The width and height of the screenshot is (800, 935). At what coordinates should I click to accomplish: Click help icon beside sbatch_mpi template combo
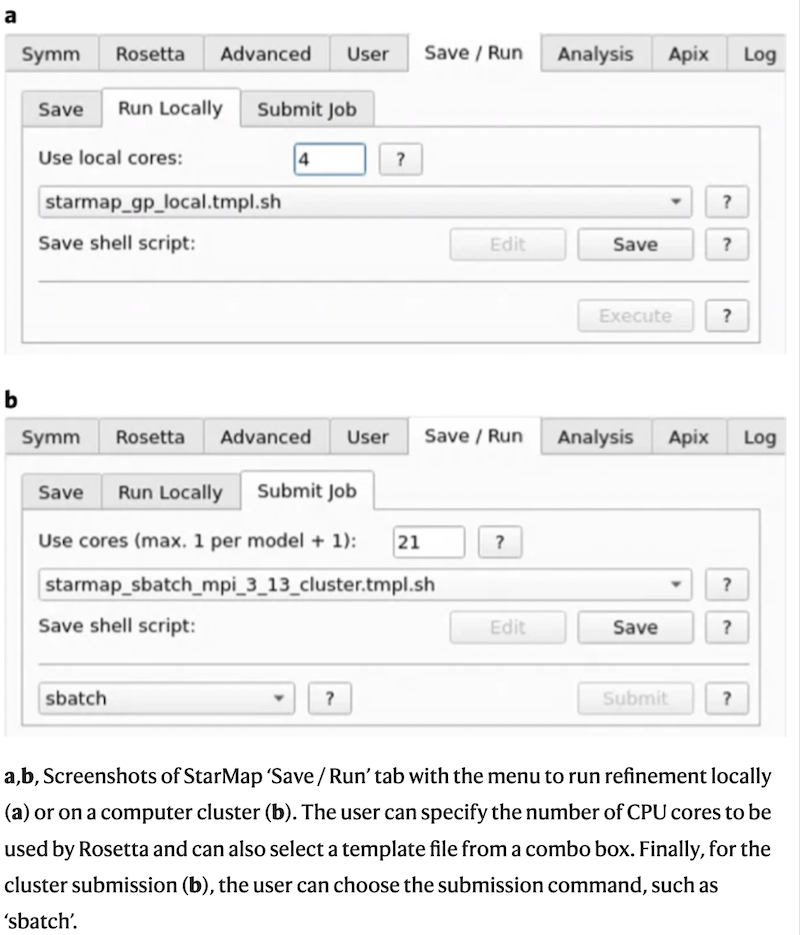(727, 585)
